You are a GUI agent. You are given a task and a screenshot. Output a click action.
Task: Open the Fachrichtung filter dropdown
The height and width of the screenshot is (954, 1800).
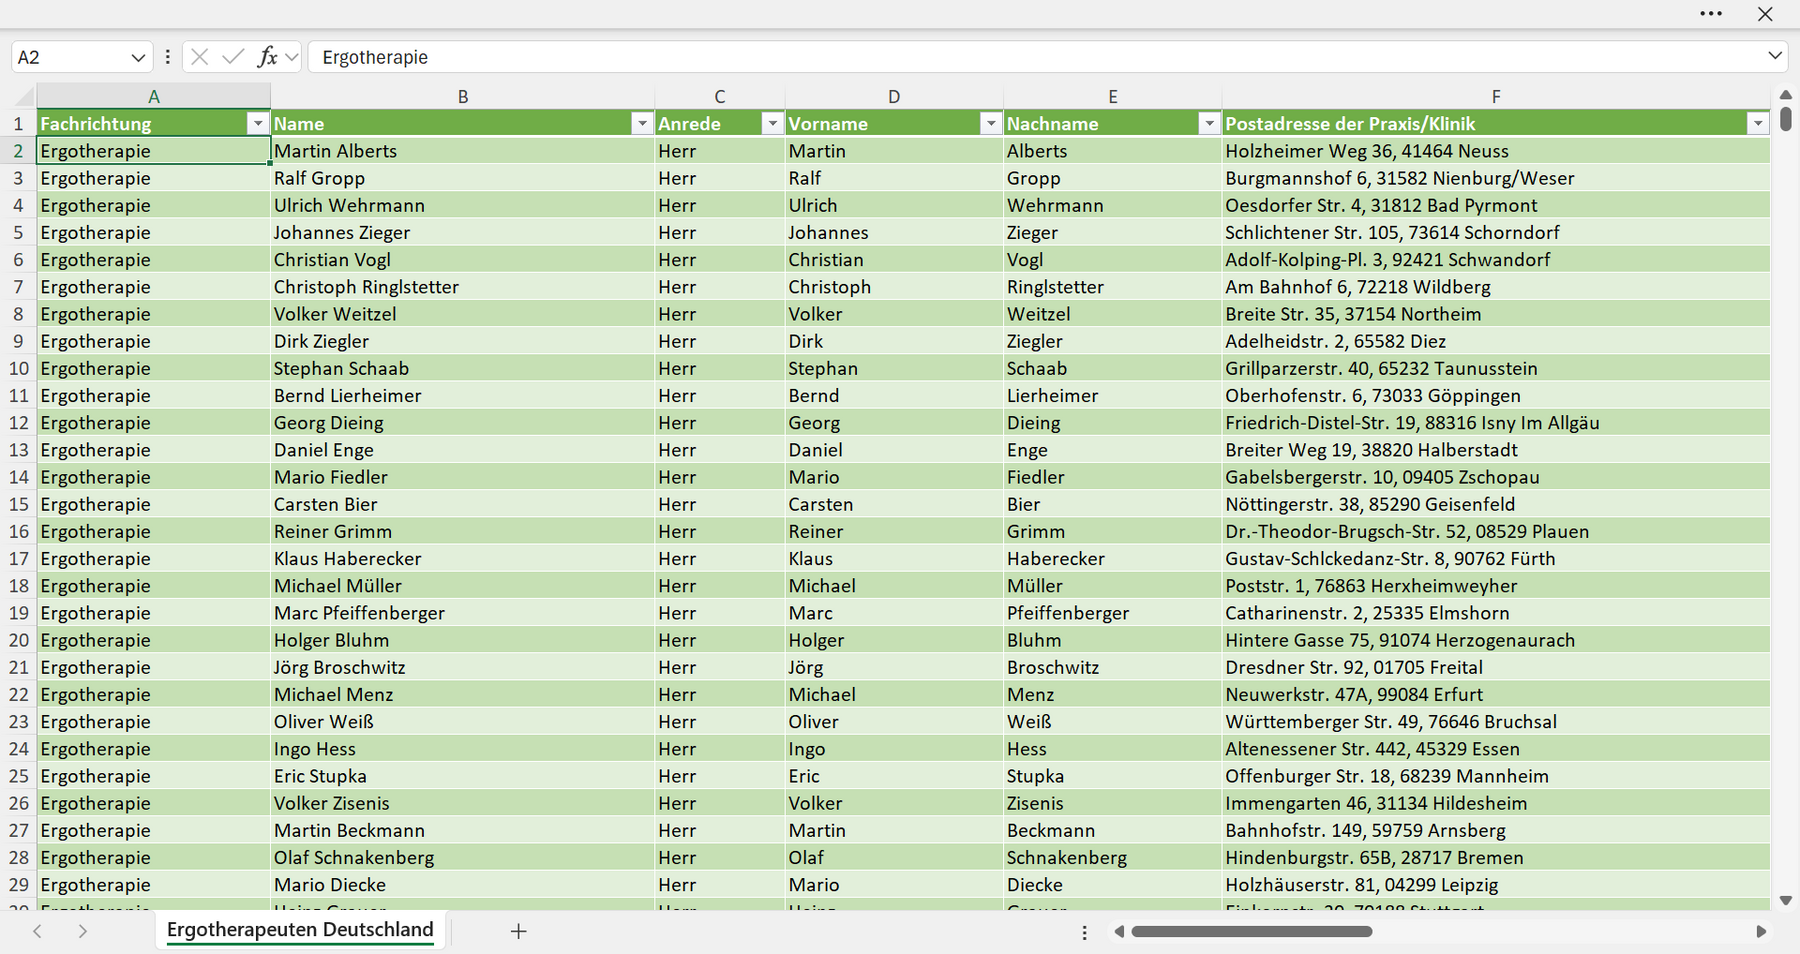click(257, 123)
